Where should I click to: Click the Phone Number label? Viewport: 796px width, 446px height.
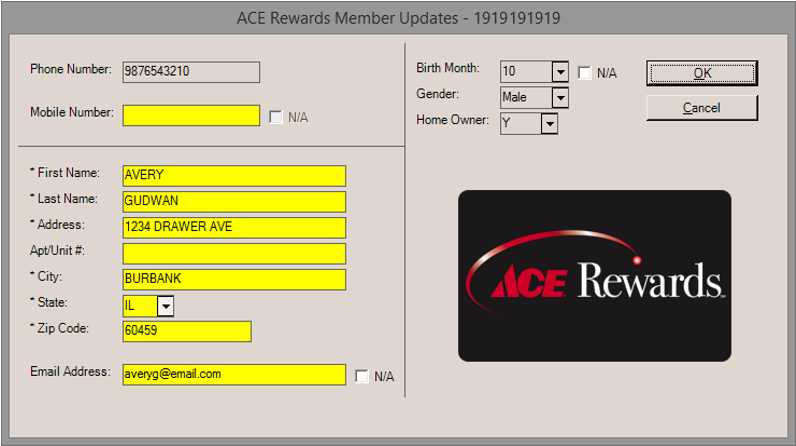[x=71, y=69]
